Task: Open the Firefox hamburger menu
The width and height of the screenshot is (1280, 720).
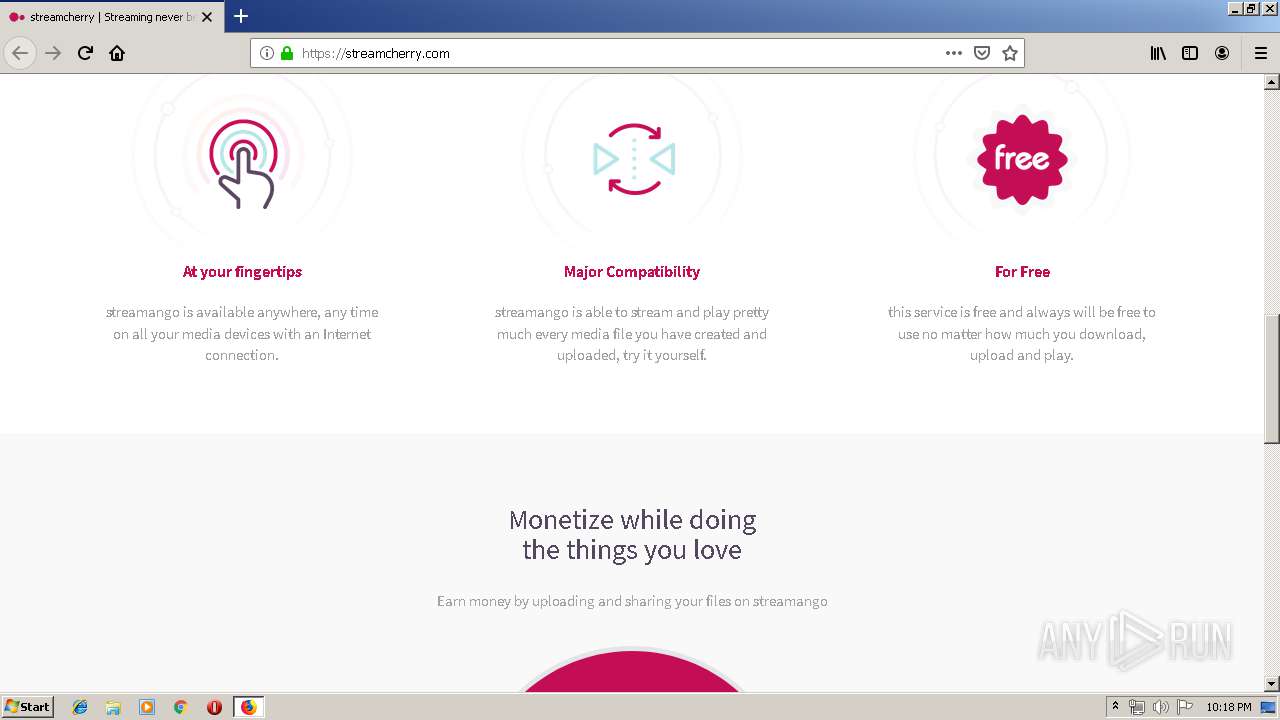Action: (x=1261, y=53)
